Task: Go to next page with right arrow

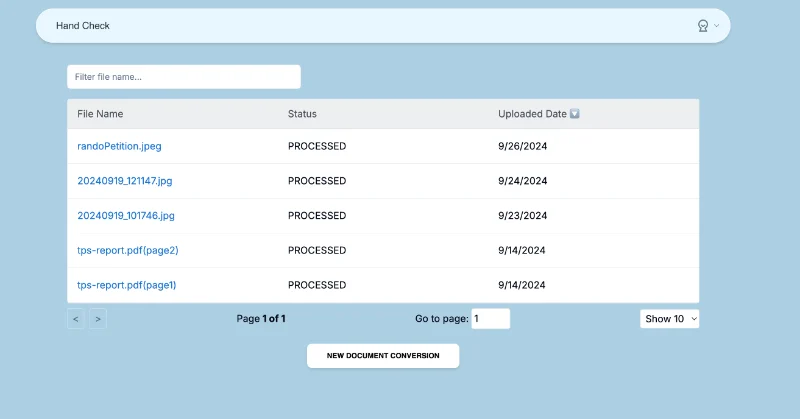Action: 97,319
